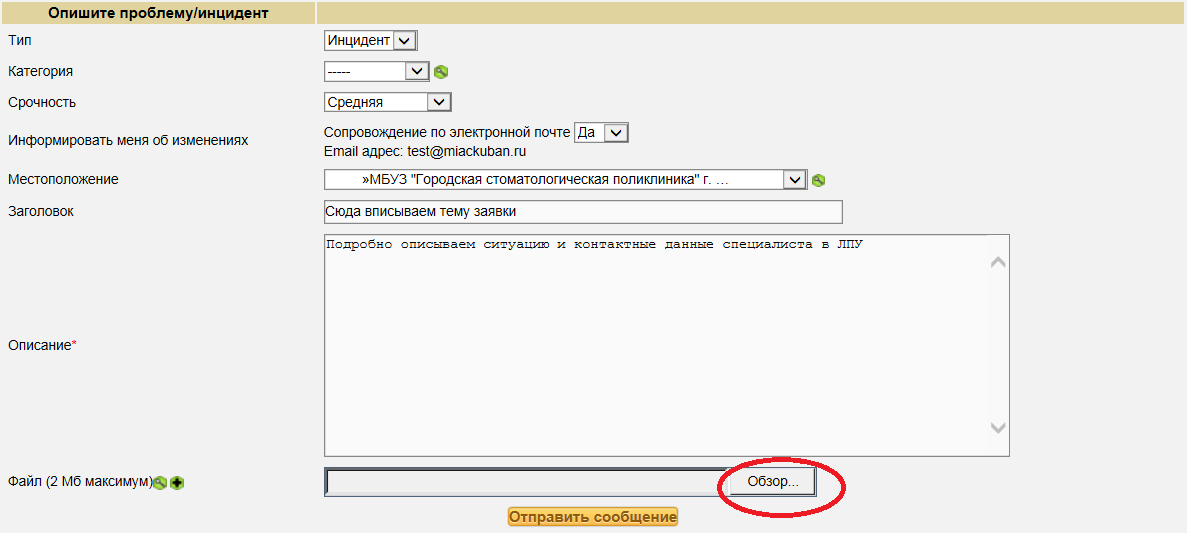This screenshot has width=1191, height=535.
Task: Expand the Местоположение dropdown with the dental clinic
Action: click(565, 180)
